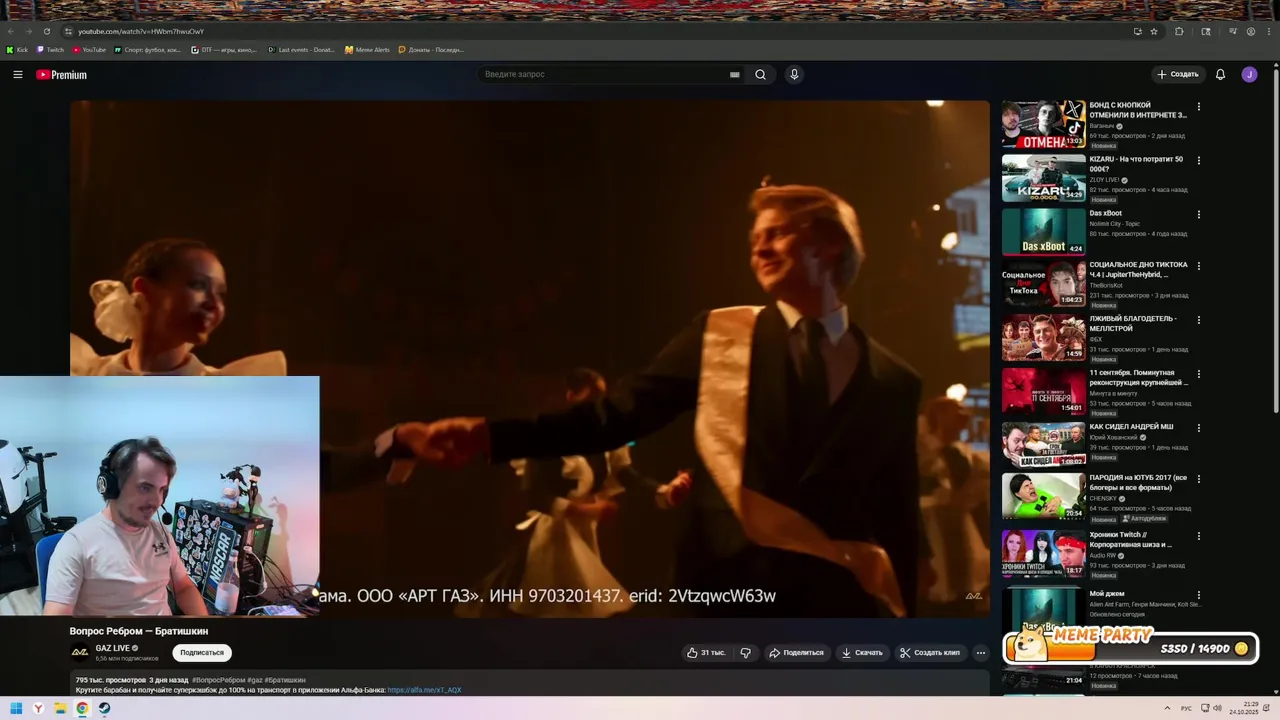Image resolution: width=1280 pixels, height=720 pixels.
Task: Open Kick bookmark
Action: [17, 49]
